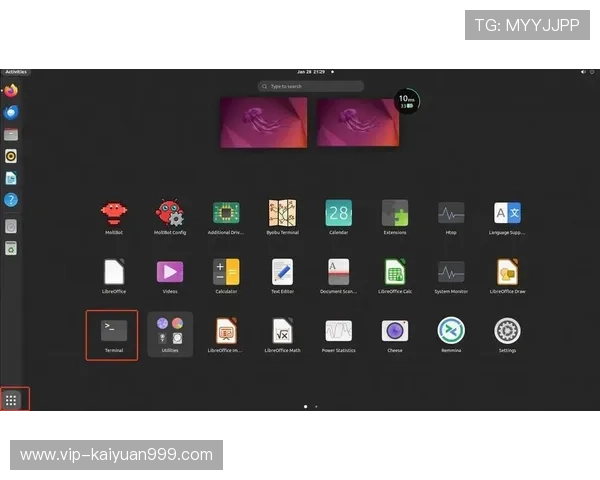
Task: Launch MoltBot Config
Action: click(x=170, y=216)
